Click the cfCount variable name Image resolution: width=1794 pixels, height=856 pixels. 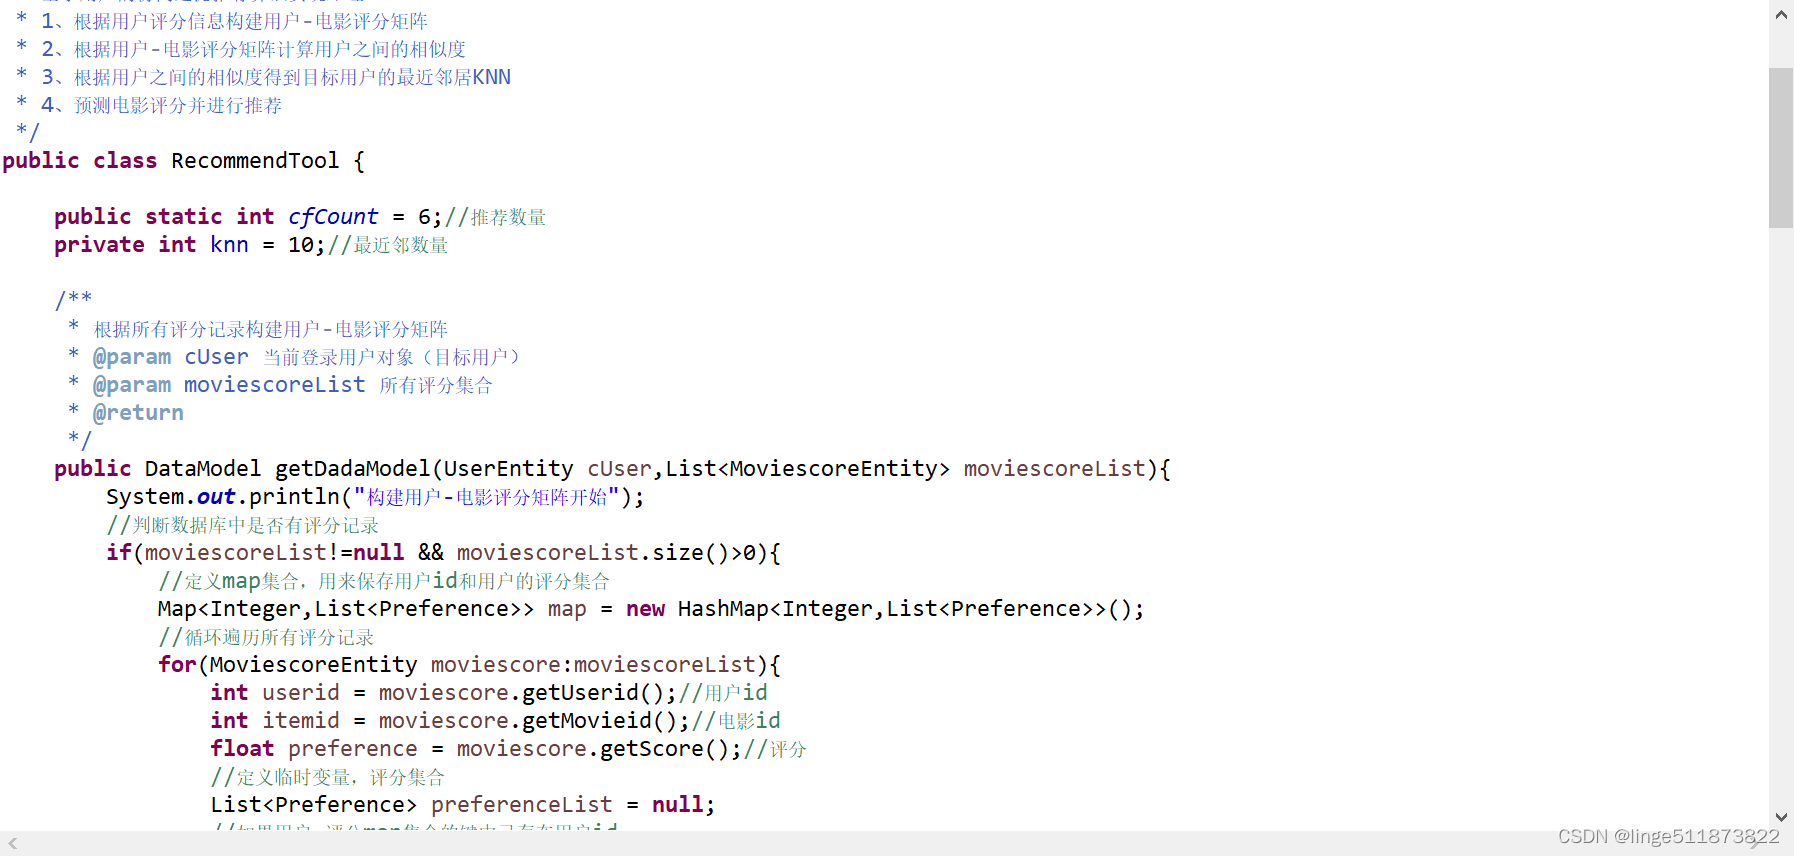[x=333, y=217]
